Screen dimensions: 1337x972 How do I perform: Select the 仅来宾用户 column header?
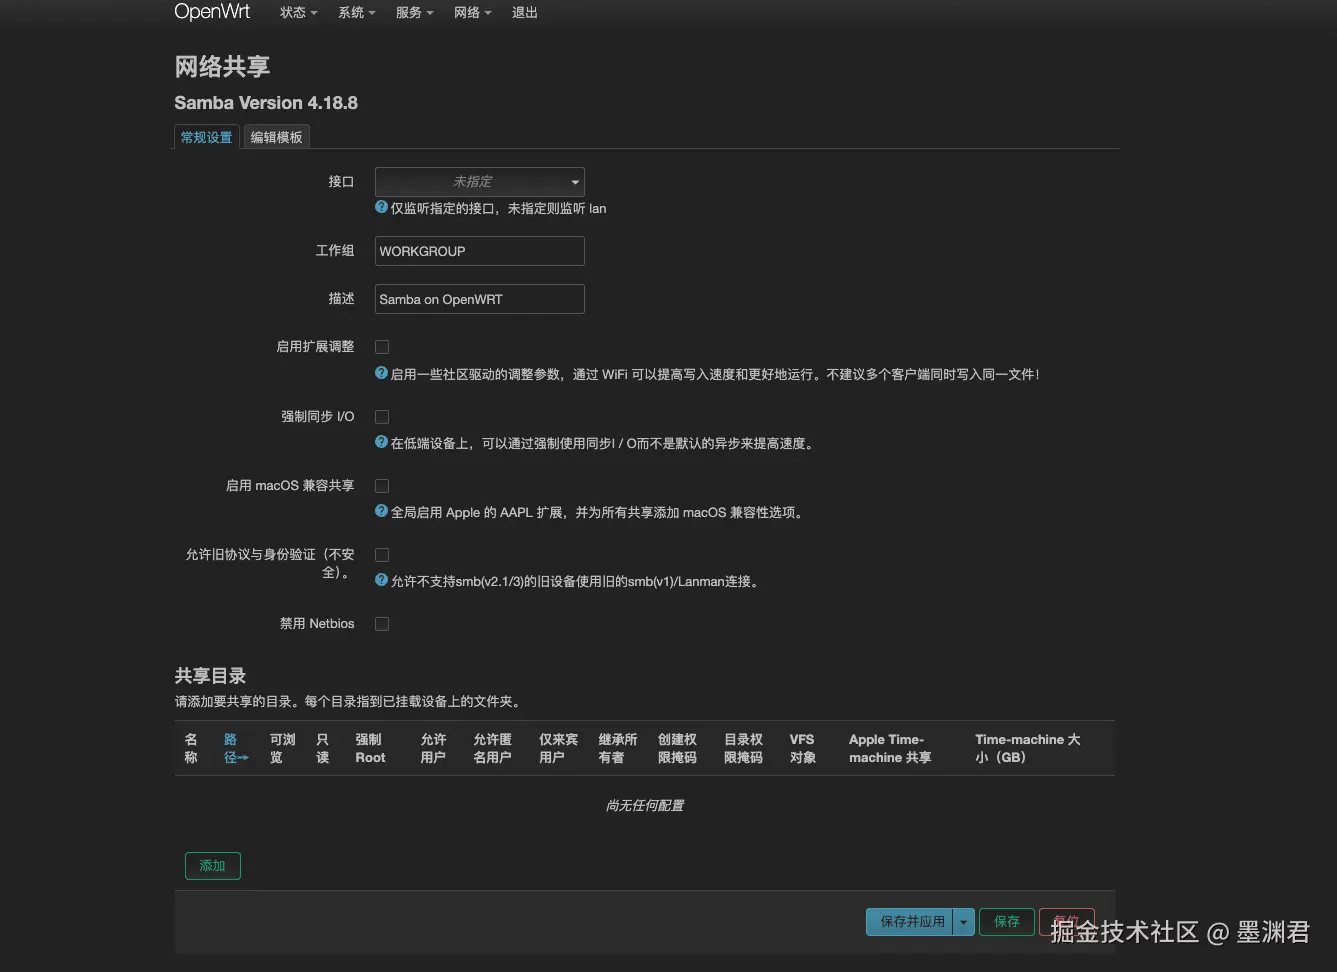click(x=558, y=748)
